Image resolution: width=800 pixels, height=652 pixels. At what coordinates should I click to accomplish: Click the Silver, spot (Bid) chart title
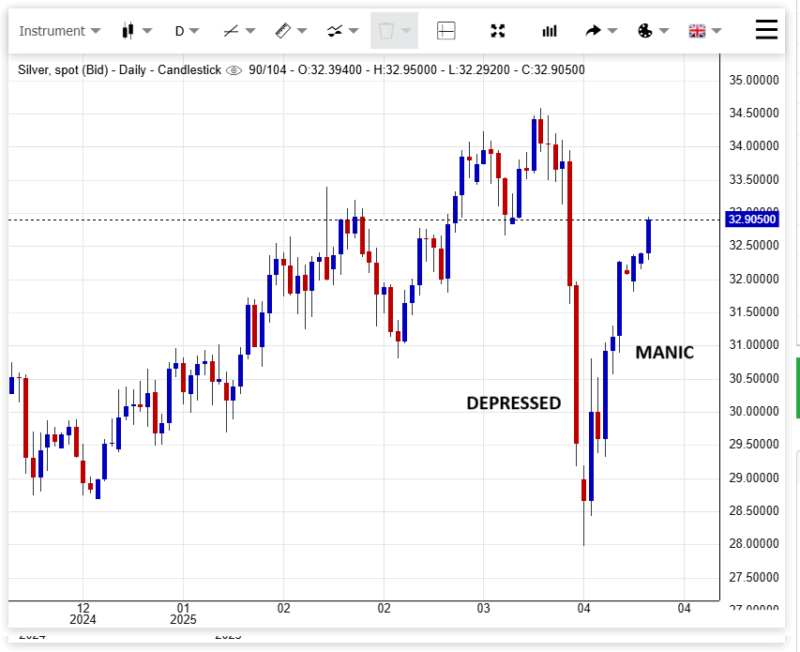pyautogui.click(x=120, y=70)
